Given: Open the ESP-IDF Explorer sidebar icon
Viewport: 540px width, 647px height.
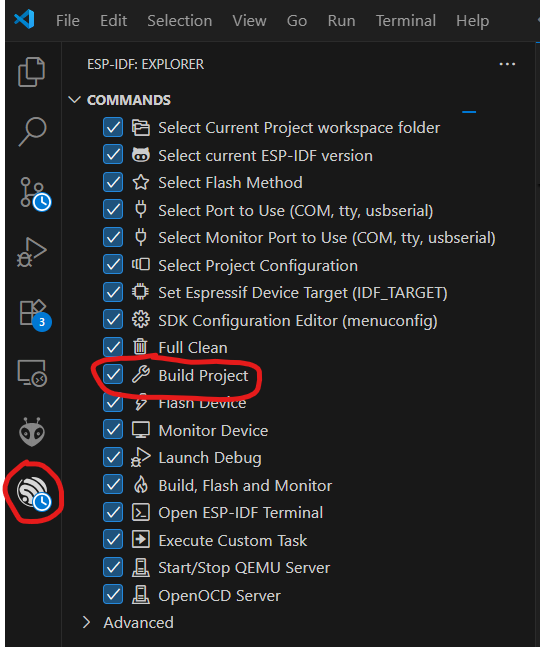Looking at the screenshot, I should pyautogui.click(x=33, y=492).
